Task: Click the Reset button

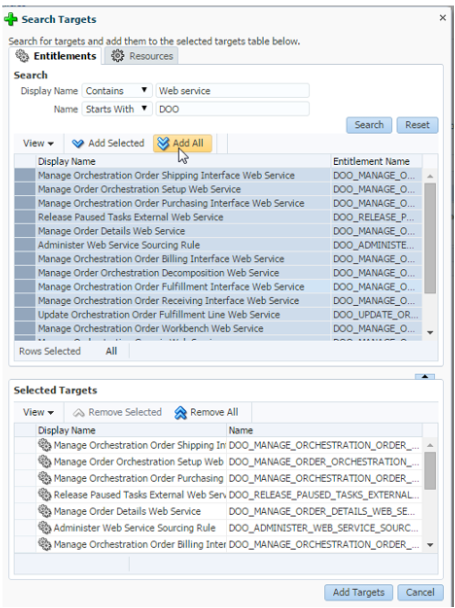Action: click(417, 125)
